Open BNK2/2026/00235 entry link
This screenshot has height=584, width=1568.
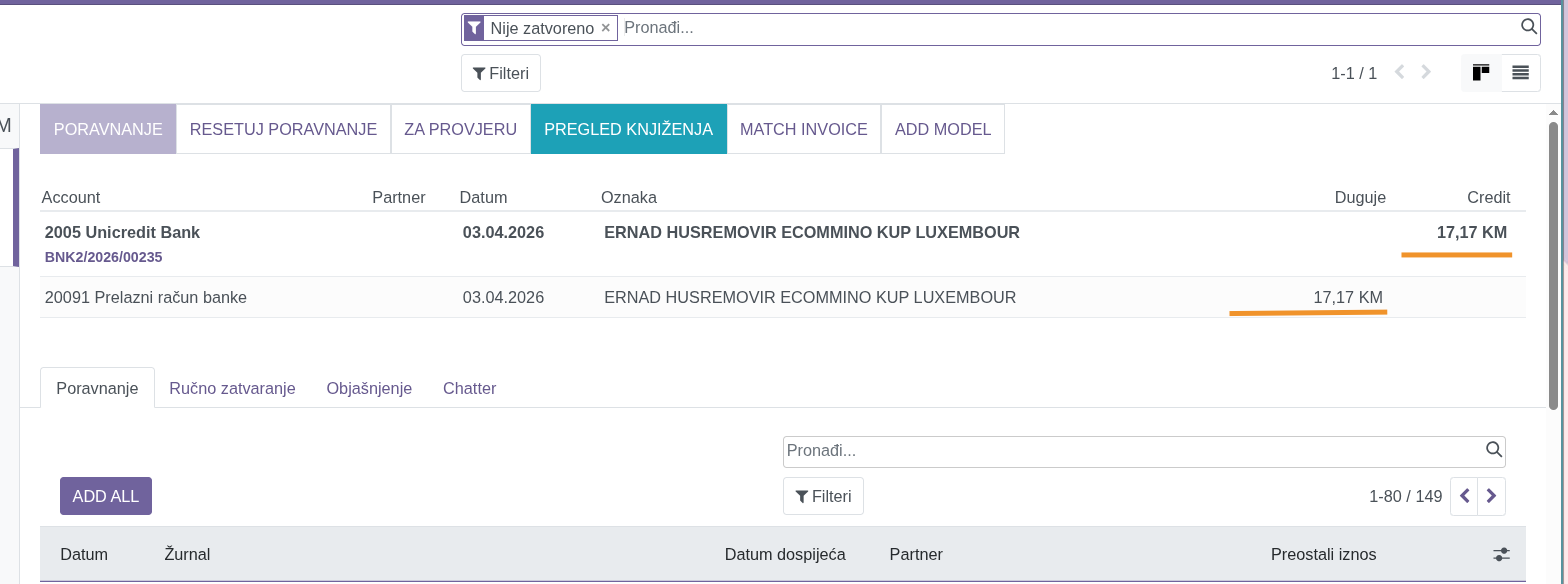(x=104, y=257)
